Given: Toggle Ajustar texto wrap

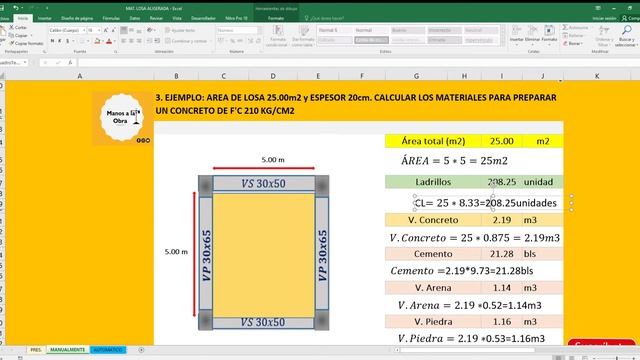Looking at the screenshot, I should tap(180, 30).
